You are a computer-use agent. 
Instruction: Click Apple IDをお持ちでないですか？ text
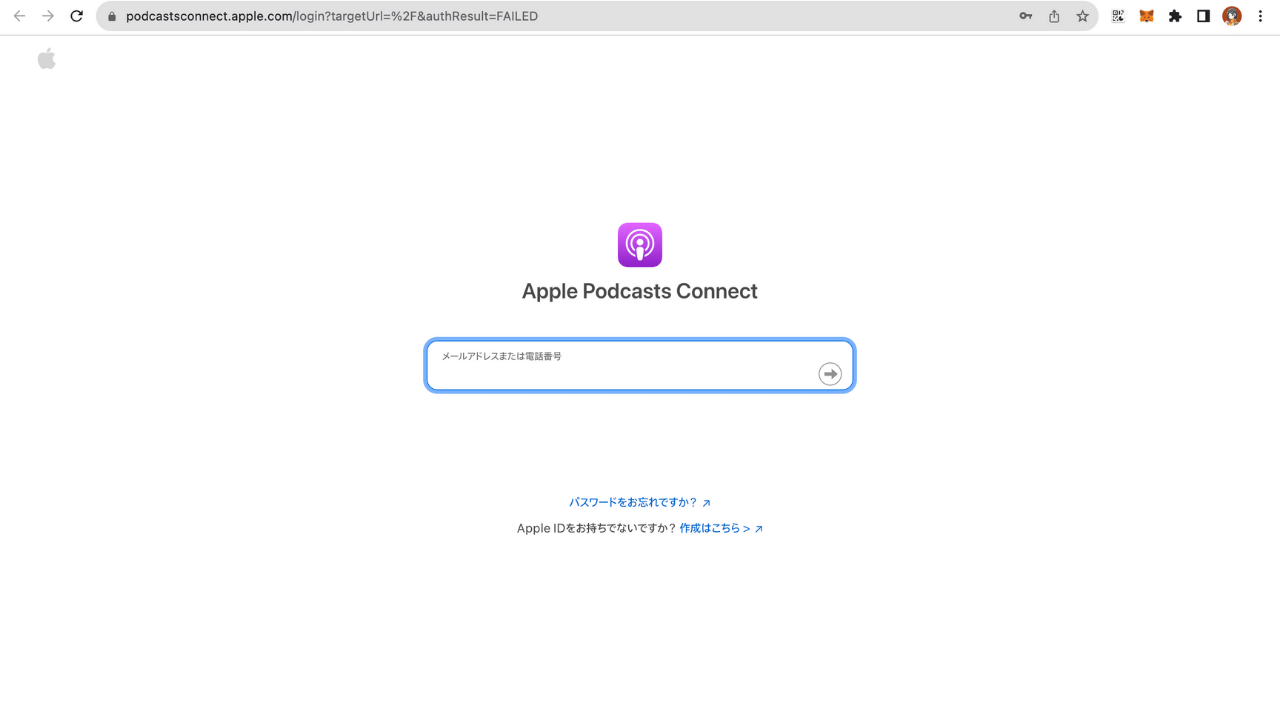[x=596, y=529]
